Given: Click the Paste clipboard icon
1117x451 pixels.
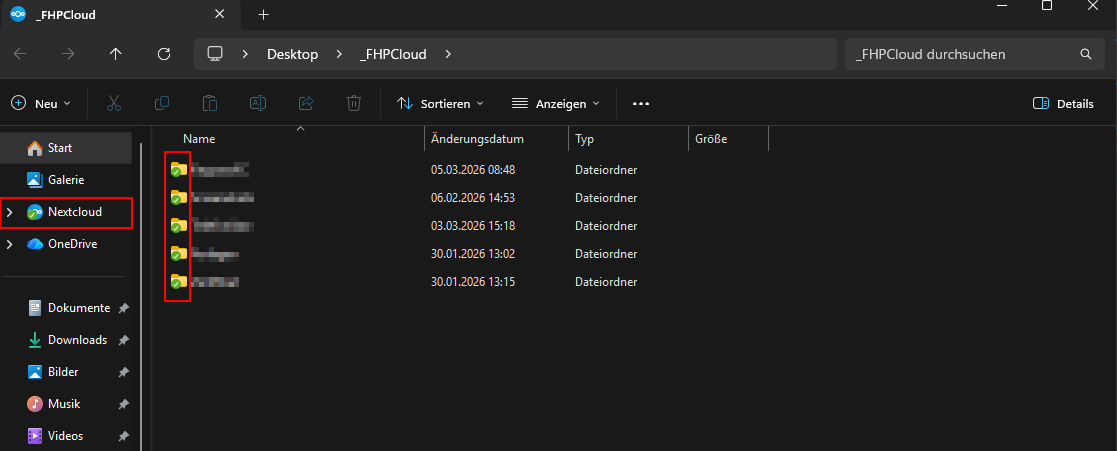Looking at the screenshot, I should 210,103.
